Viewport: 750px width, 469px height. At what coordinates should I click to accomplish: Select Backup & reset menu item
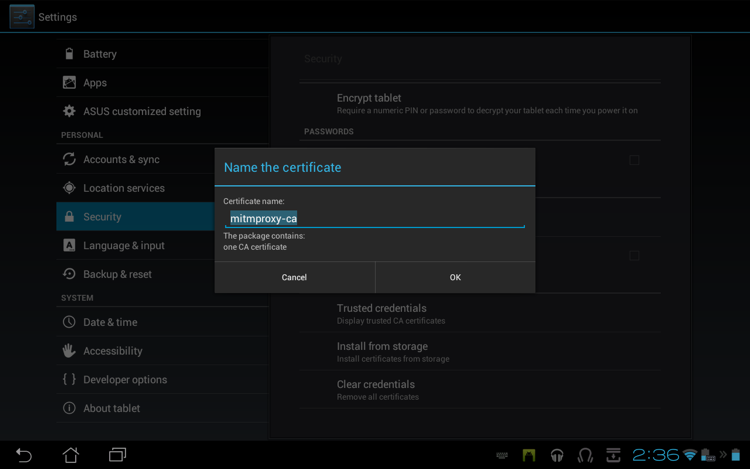point(117,274)
